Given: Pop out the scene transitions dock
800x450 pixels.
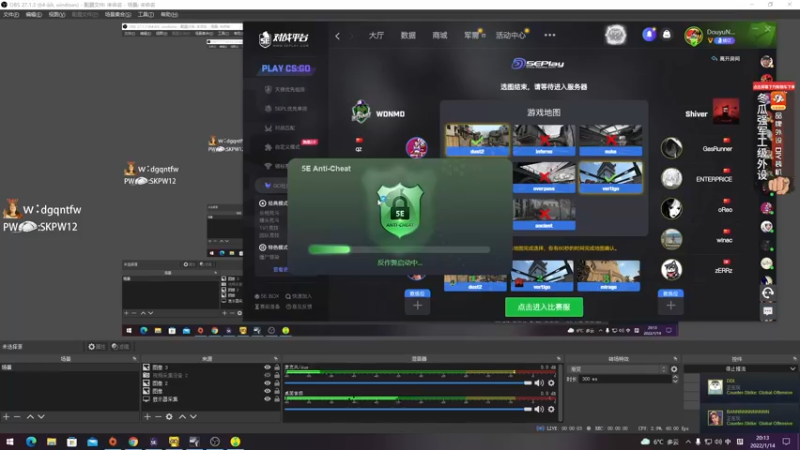Looking at the screenshot, I should pos(676,359).
